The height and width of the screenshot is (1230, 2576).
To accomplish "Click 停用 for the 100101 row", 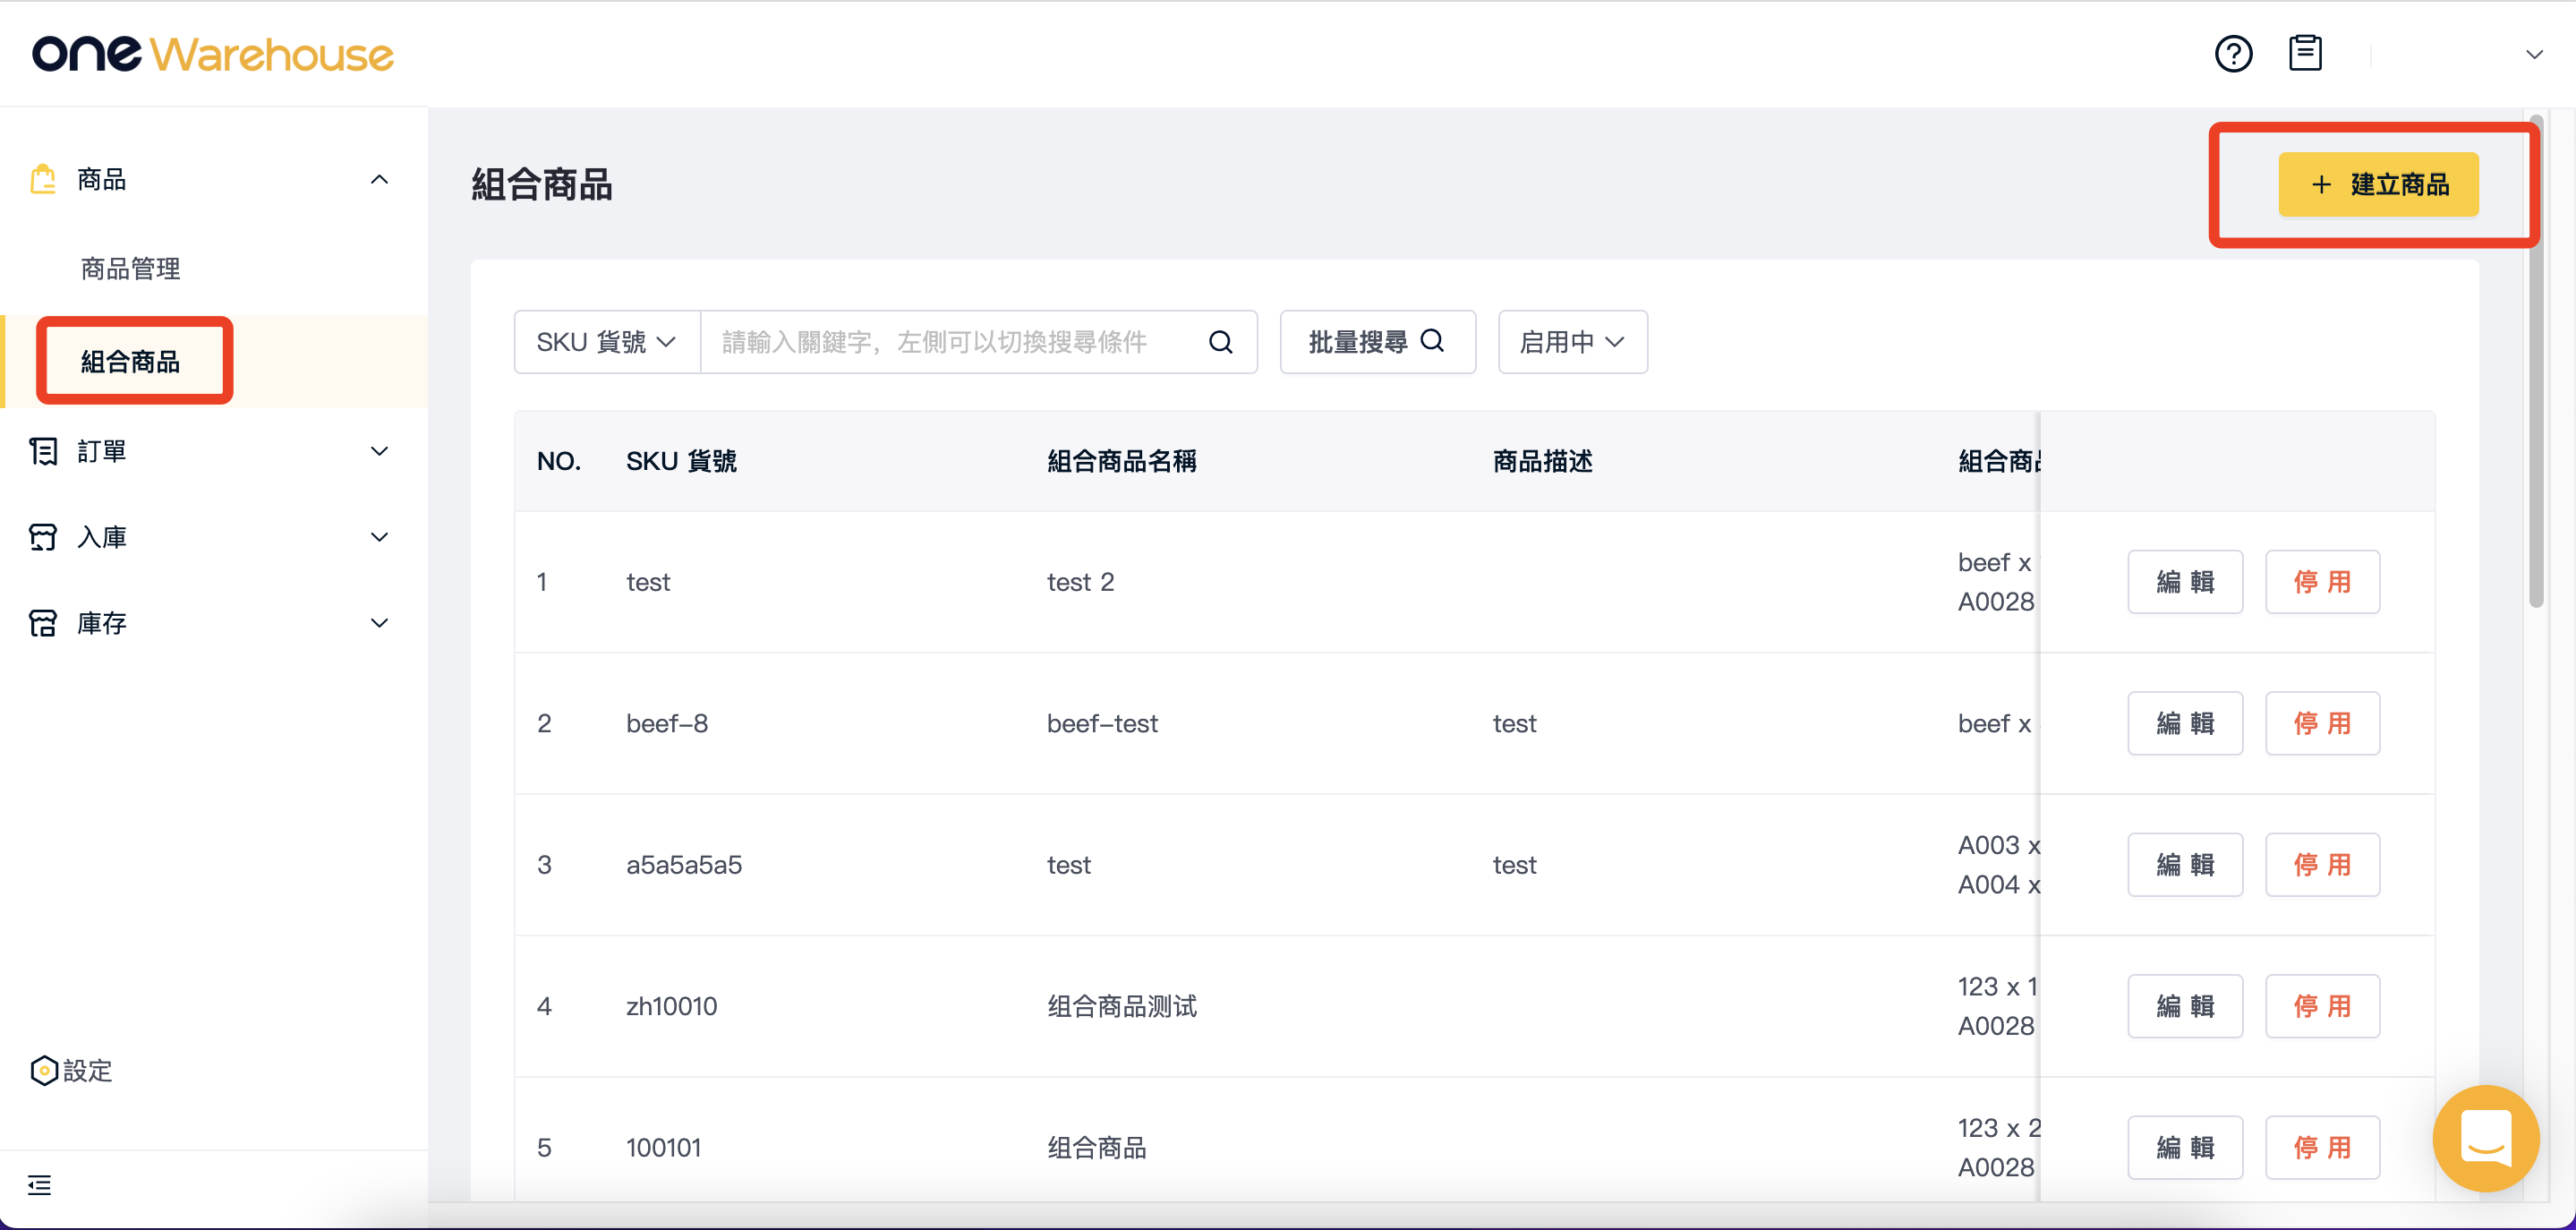I will coord(2322,1148).
